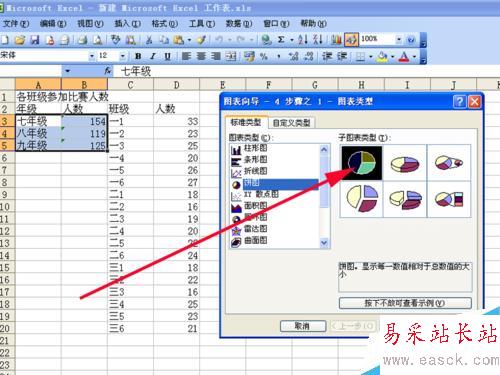Expand the AutoSum dropdown arrow
Image resolution: width=500 pixels, height=375 pixels.
point(292,40)
